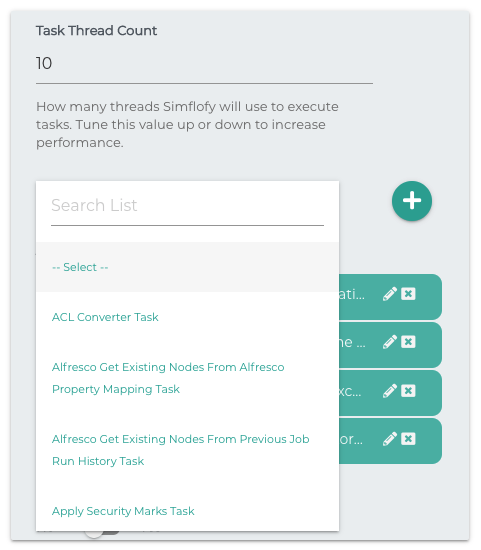Viewport: 481px width, 550px height.
Task: Select Alfresco Previous Job Run History Task
Action: coord(187,450)
